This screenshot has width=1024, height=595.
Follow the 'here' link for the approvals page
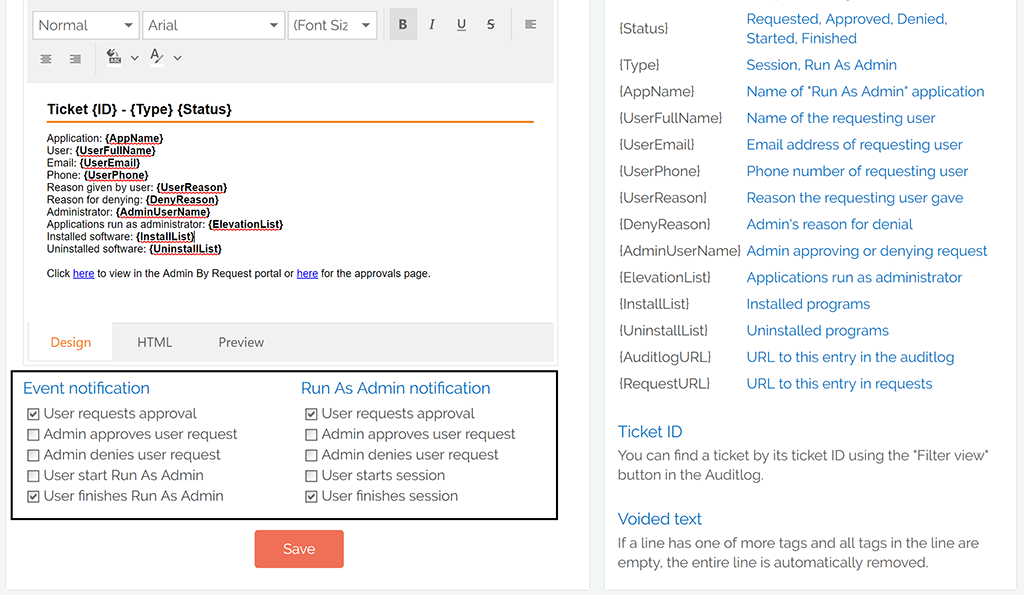pos(308,274)
